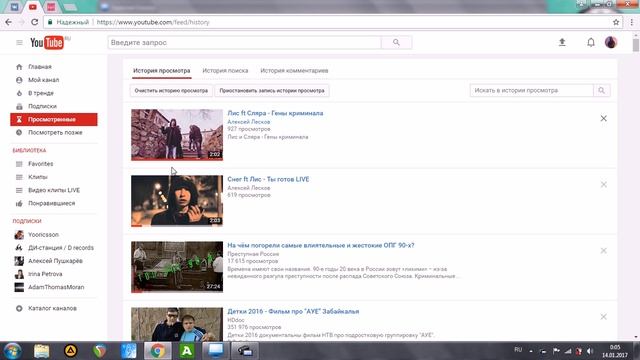
Task: Open the notifications bell
Action: pos(591,42)
